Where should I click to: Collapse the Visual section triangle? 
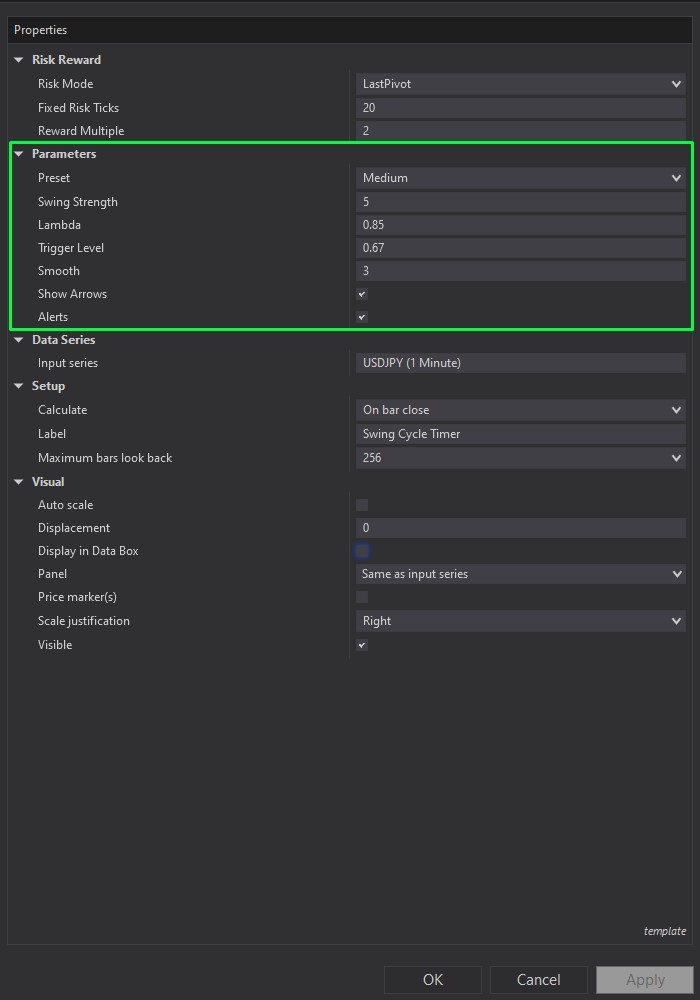(18, 482)
